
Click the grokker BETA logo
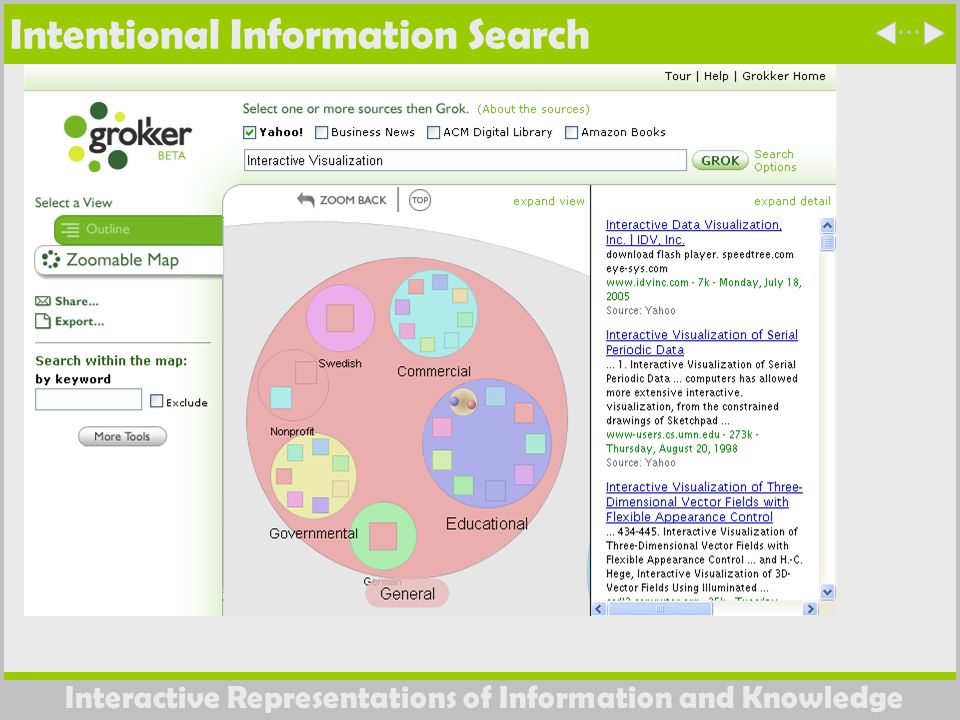tap(127, 136)
